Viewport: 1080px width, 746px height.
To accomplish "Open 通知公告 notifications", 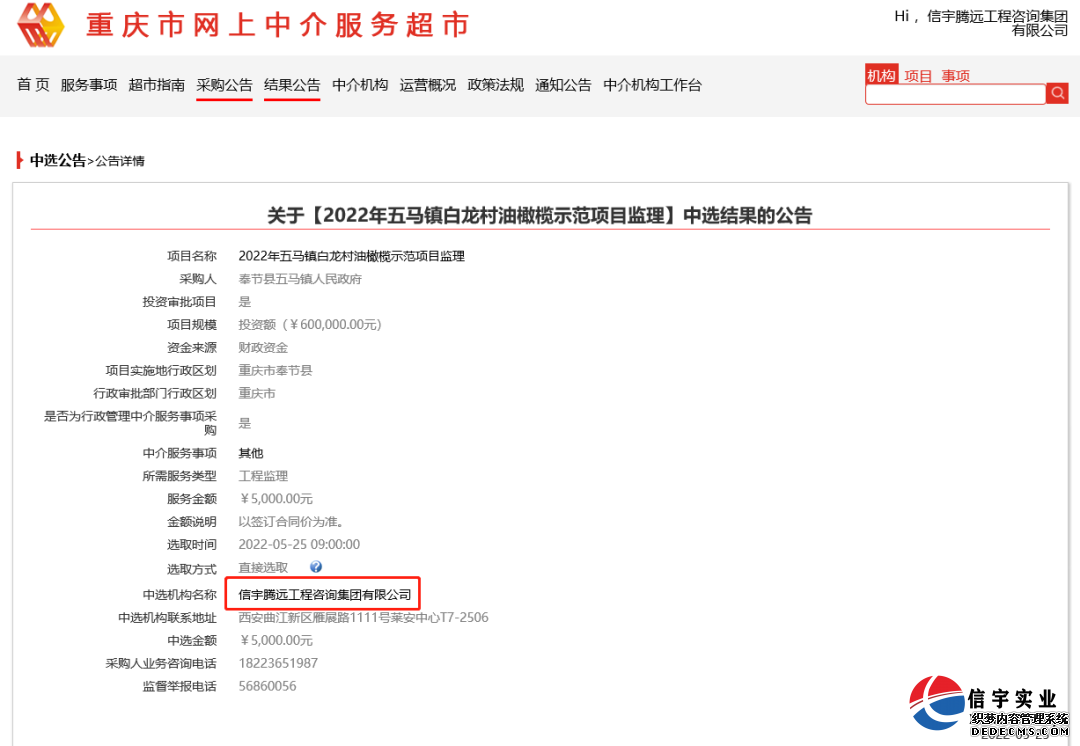I will [562, 85].
